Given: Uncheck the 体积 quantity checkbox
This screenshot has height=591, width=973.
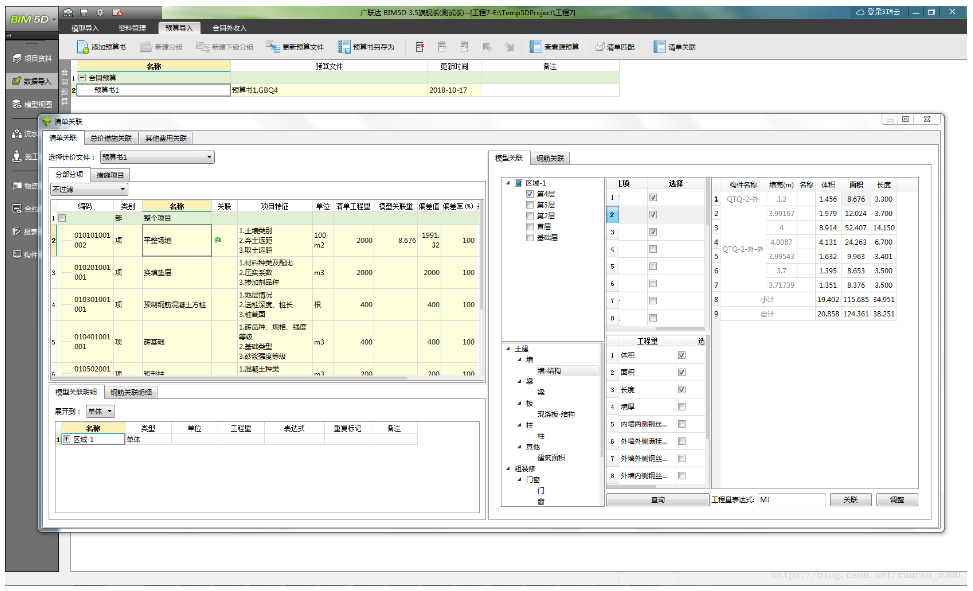Looking at the screenshot, I should pyautogui.click(x=682, y=355).
